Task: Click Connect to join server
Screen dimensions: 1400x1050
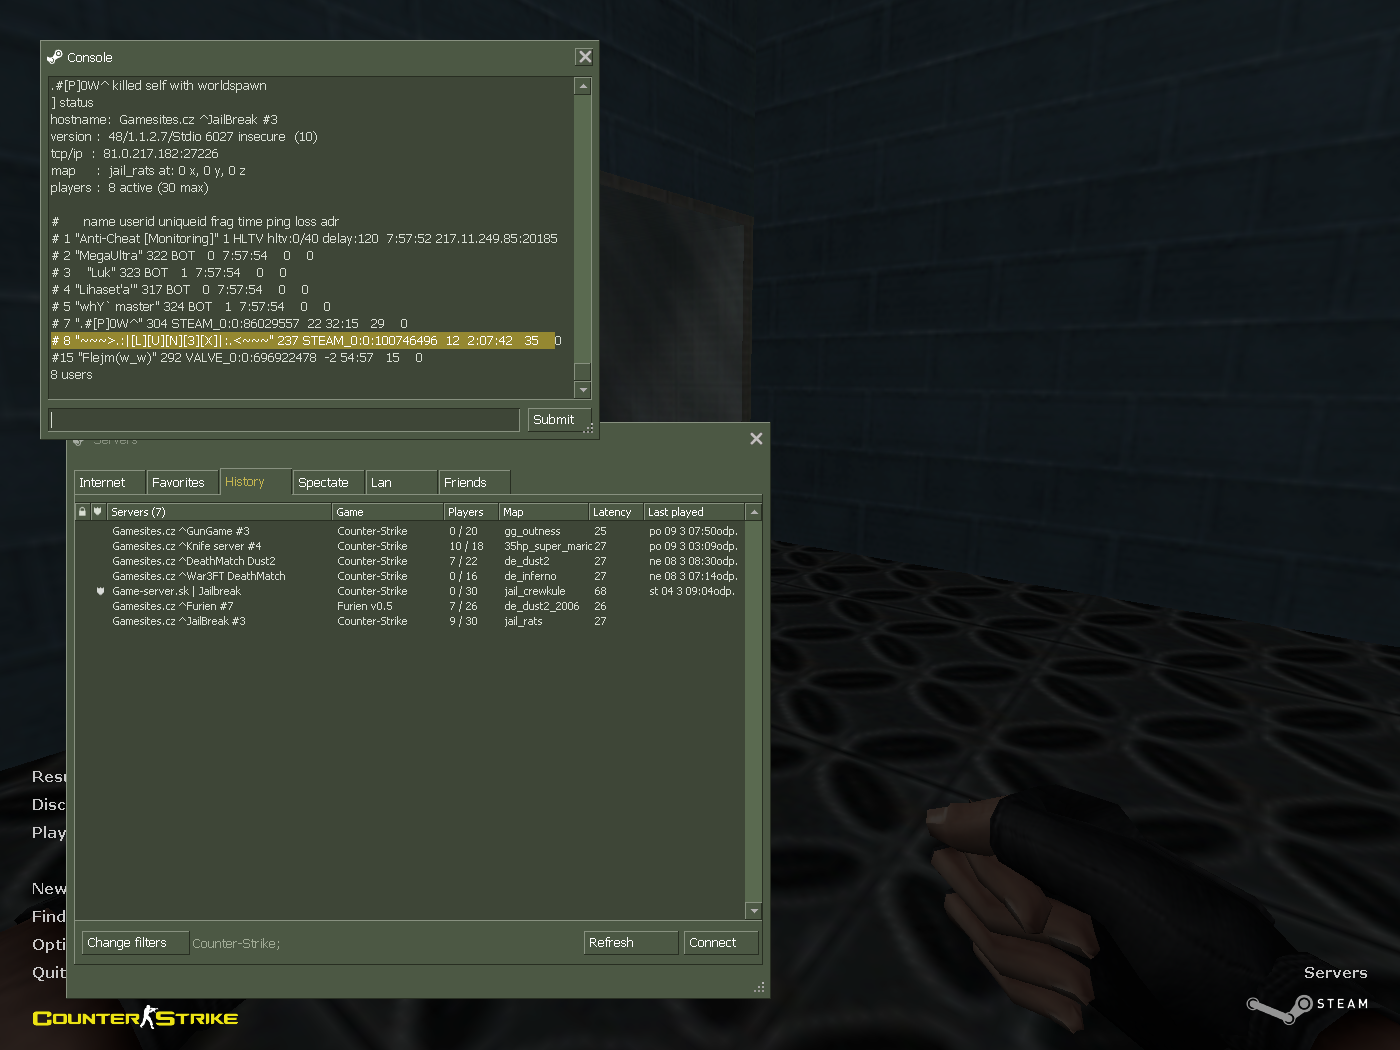Action: [720, 943]
